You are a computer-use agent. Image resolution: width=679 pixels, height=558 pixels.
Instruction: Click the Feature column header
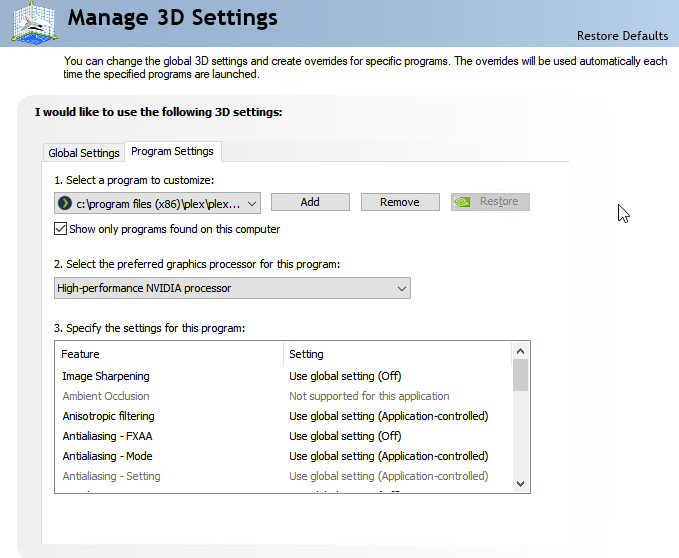(80, 354)
